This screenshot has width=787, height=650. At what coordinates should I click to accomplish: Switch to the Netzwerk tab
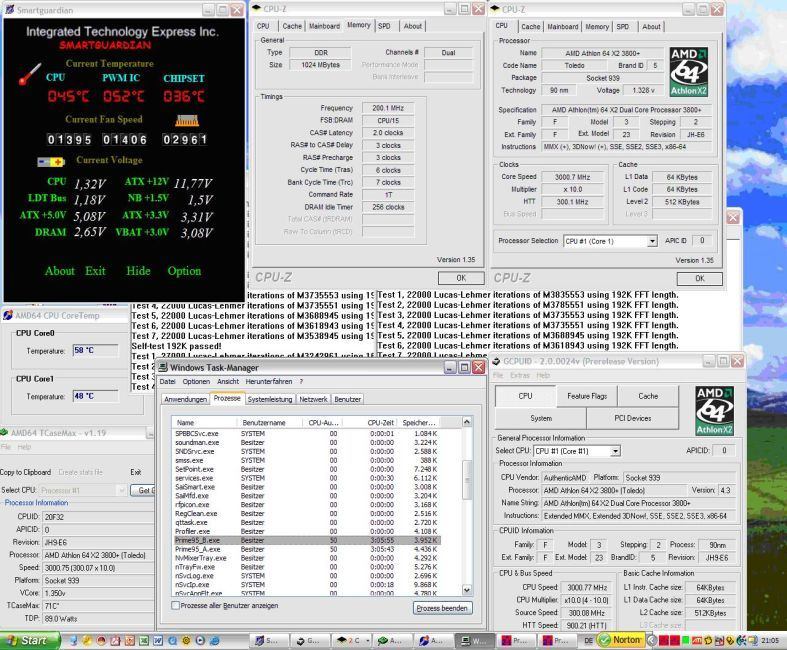[313, 399]
